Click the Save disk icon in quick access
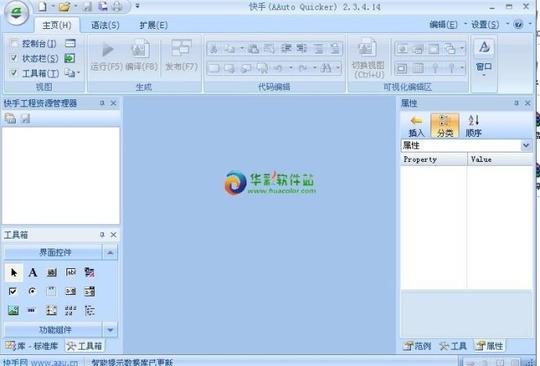This screenshot has height=366, width=540. coord(87,7)
